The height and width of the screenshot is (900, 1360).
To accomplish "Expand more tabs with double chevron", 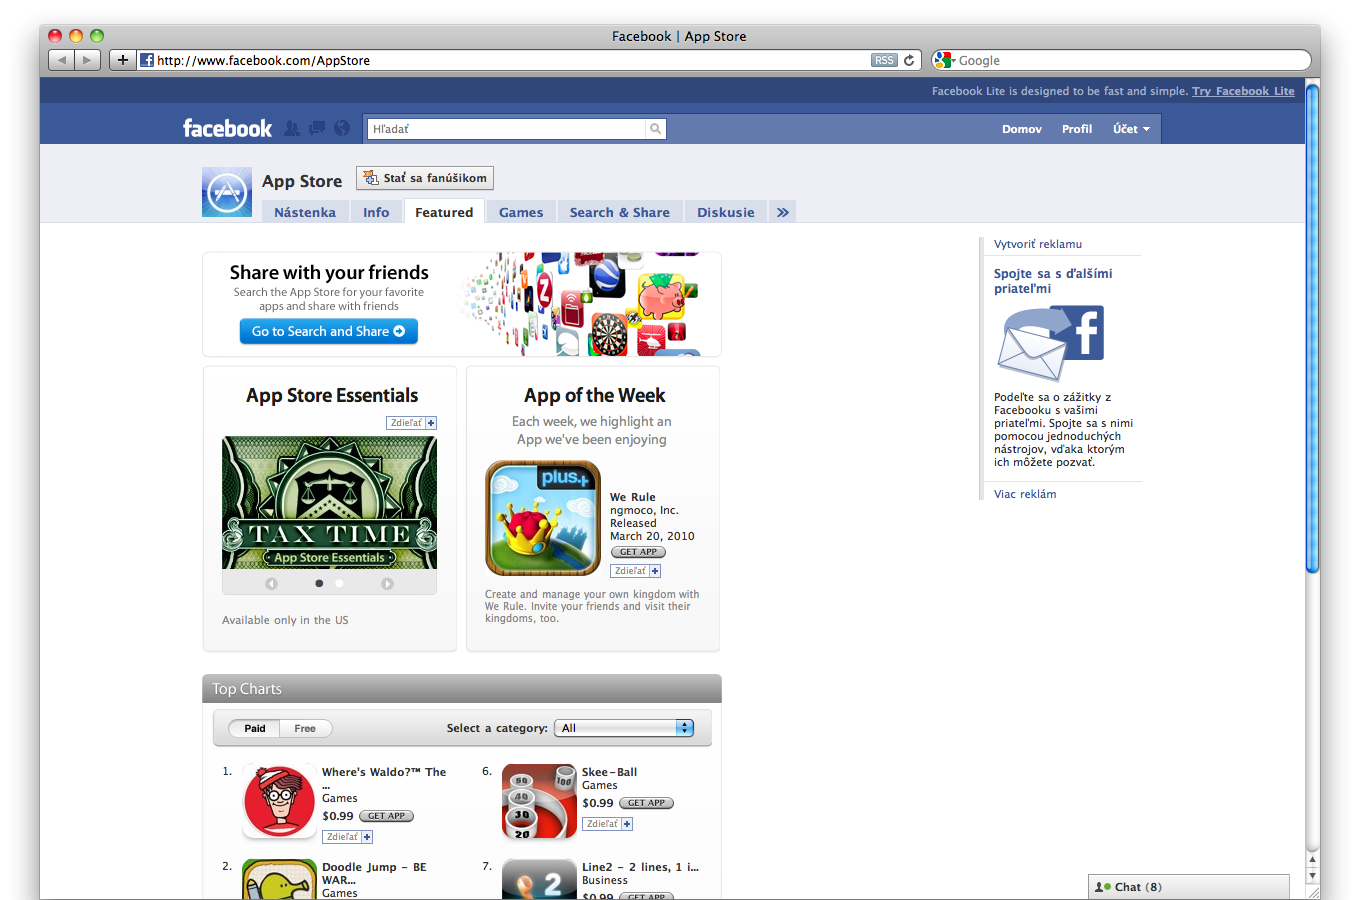I will [783, 212].
